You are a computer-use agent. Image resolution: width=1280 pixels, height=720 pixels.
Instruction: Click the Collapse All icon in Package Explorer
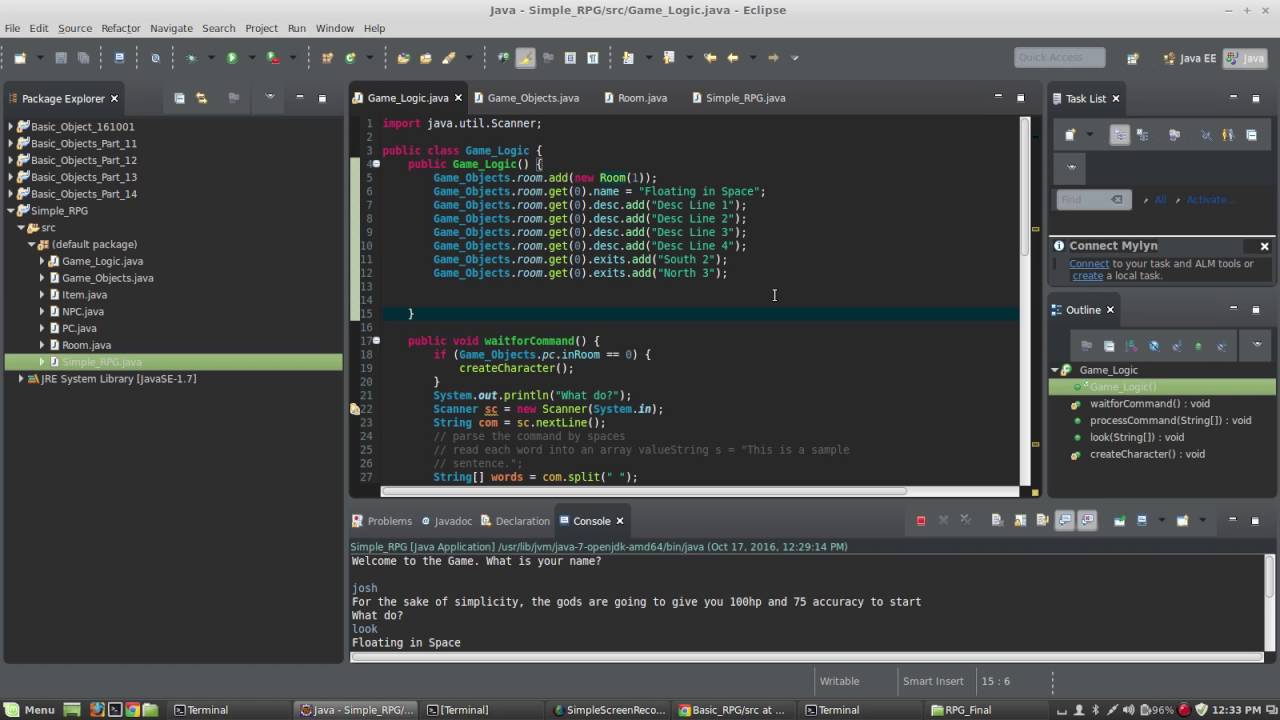click(179, 98)
